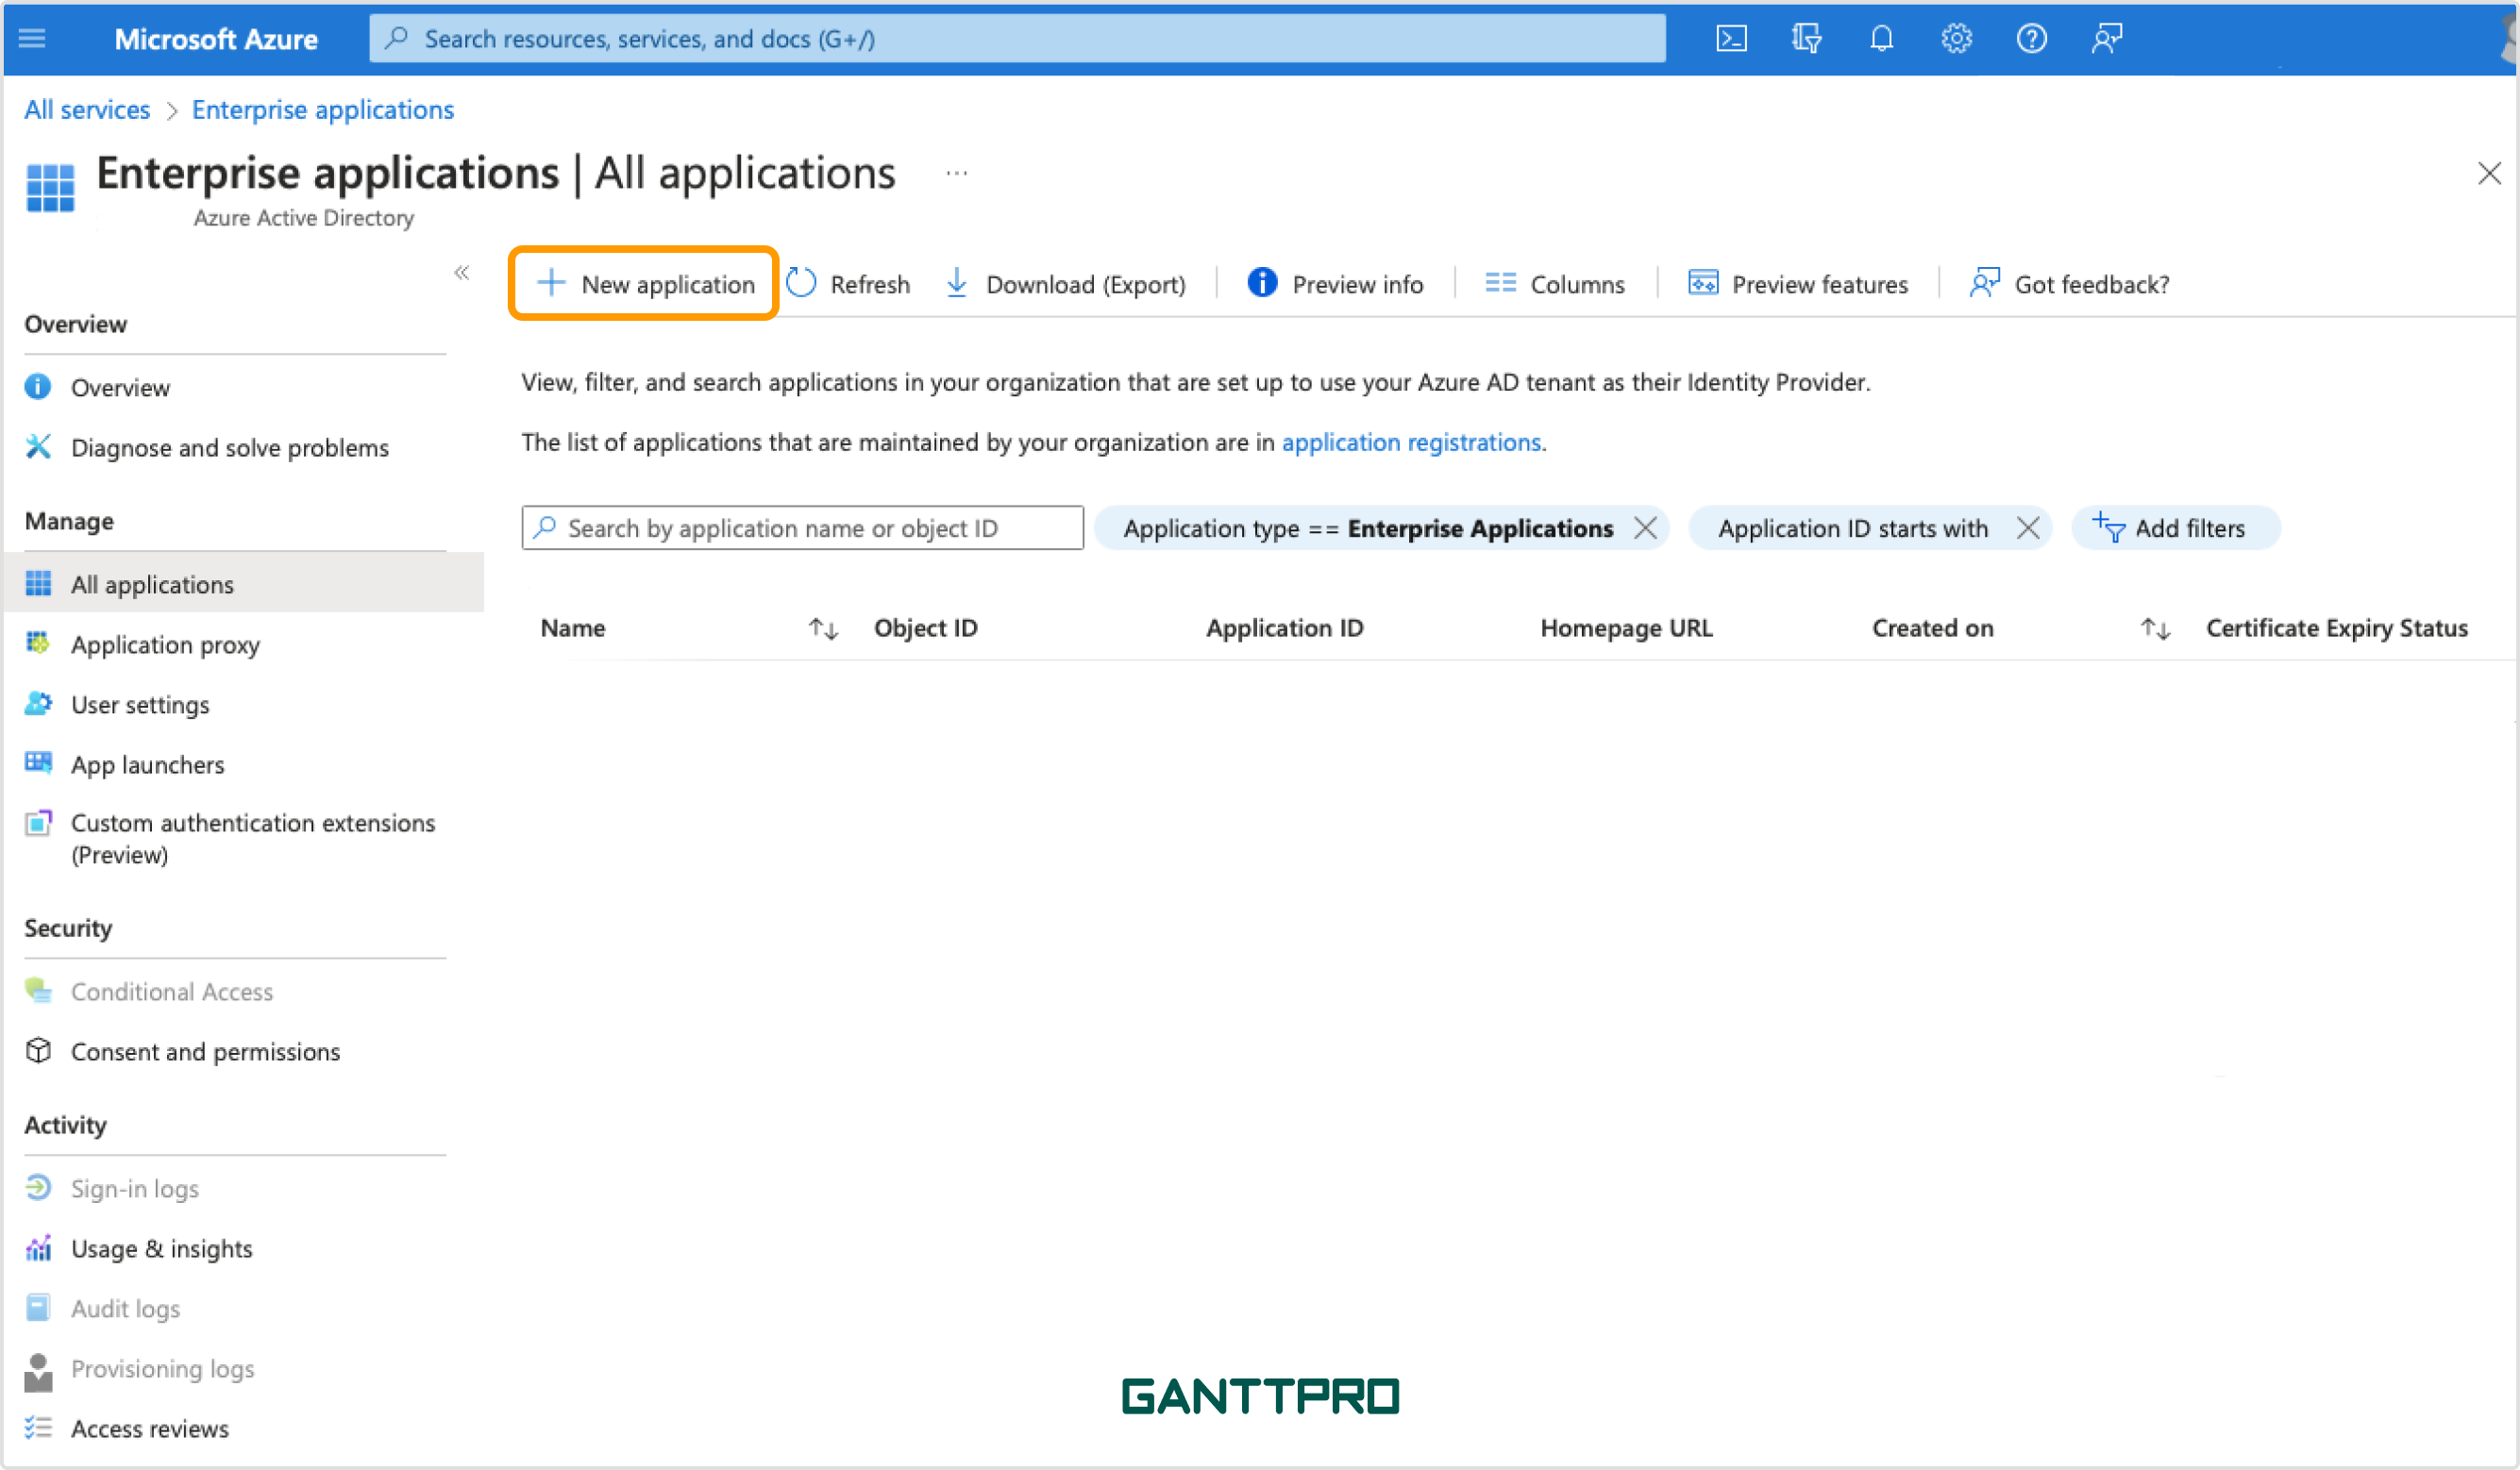
Task: Edit the Application ID starts with filter
Action: click(x=1852, y=528)
